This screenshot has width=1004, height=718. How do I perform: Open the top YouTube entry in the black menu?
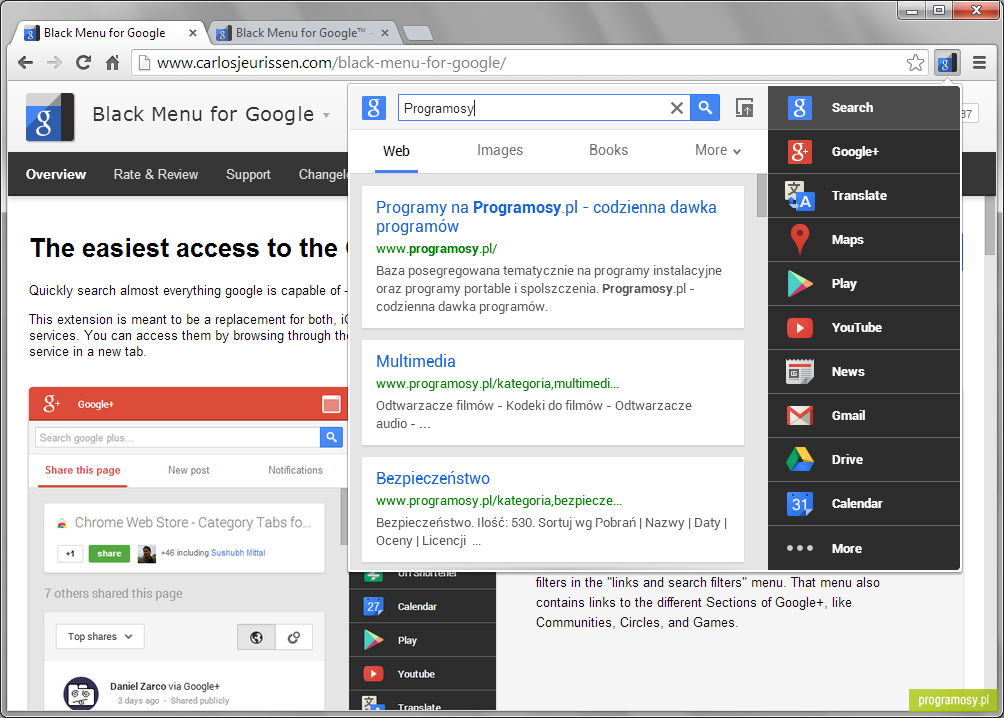click(x=864, y=327)
